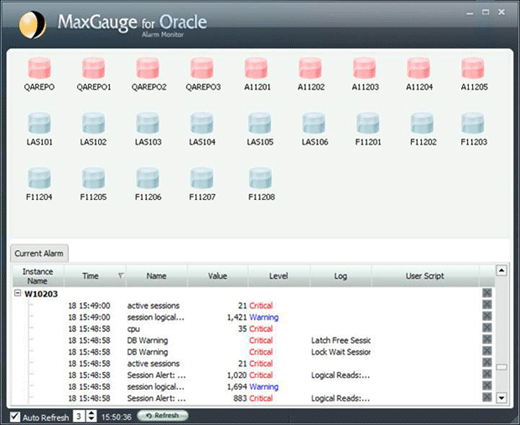Select the F11201 database icon

(x=368, y=123)
